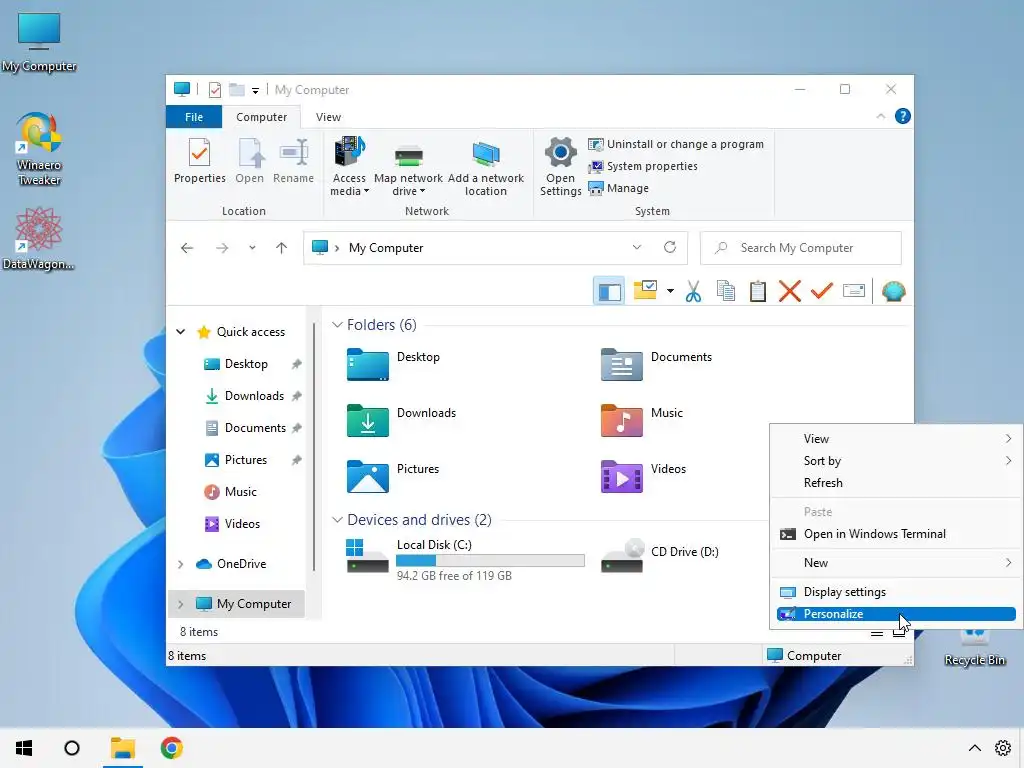Select CD Drive (D:)

point(660,556)
